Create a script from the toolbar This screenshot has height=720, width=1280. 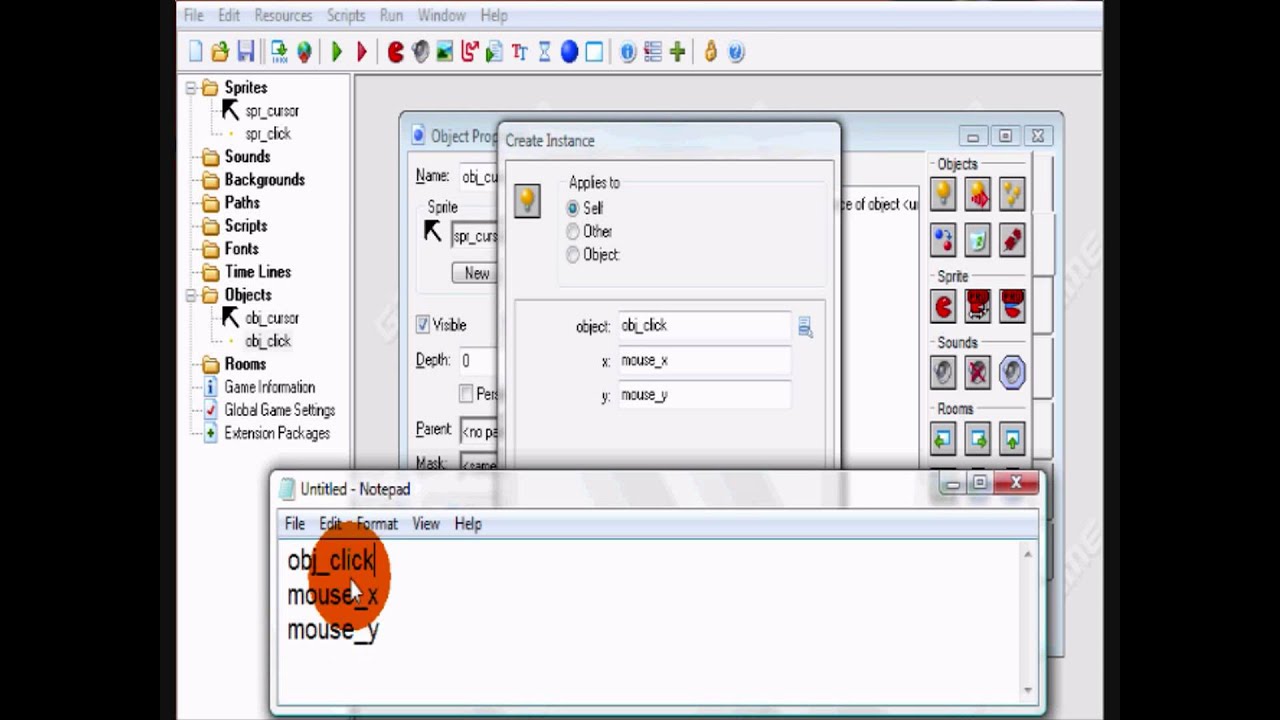pyautogui.click(x=494, y=52)
